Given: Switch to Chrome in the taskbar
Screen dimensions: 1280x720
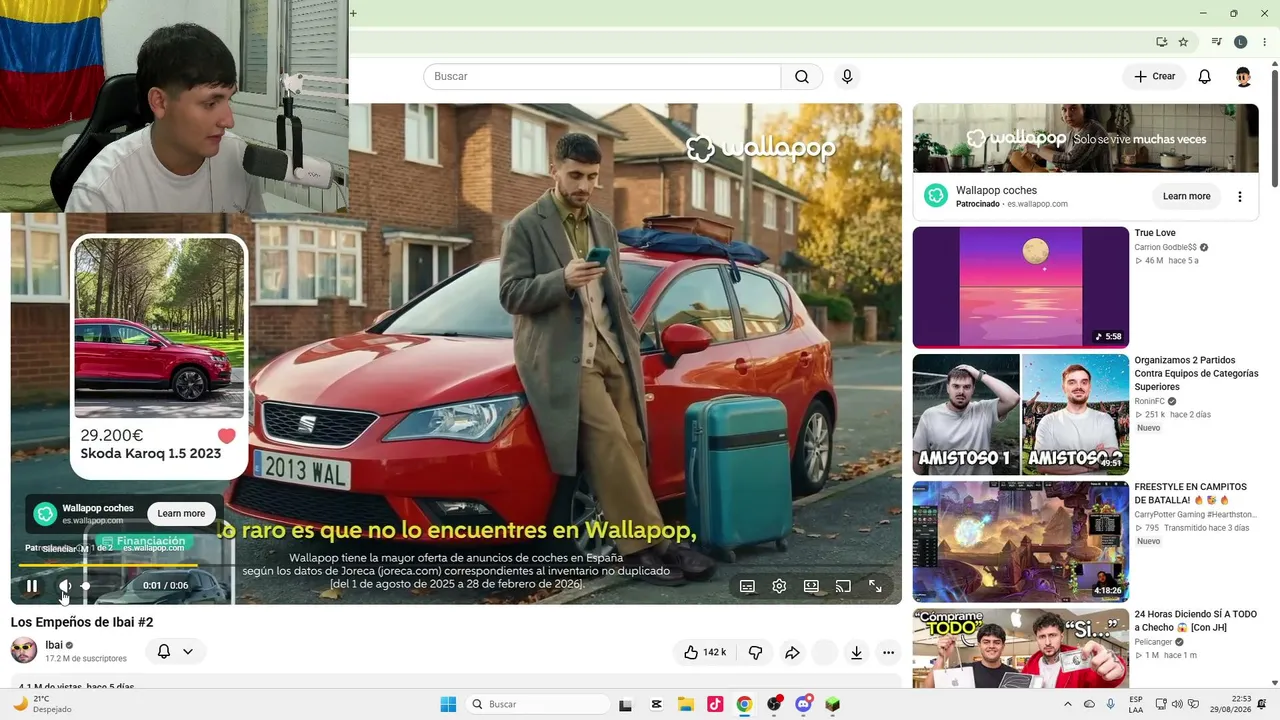Looking at the screenshot, I should point(744,704).
